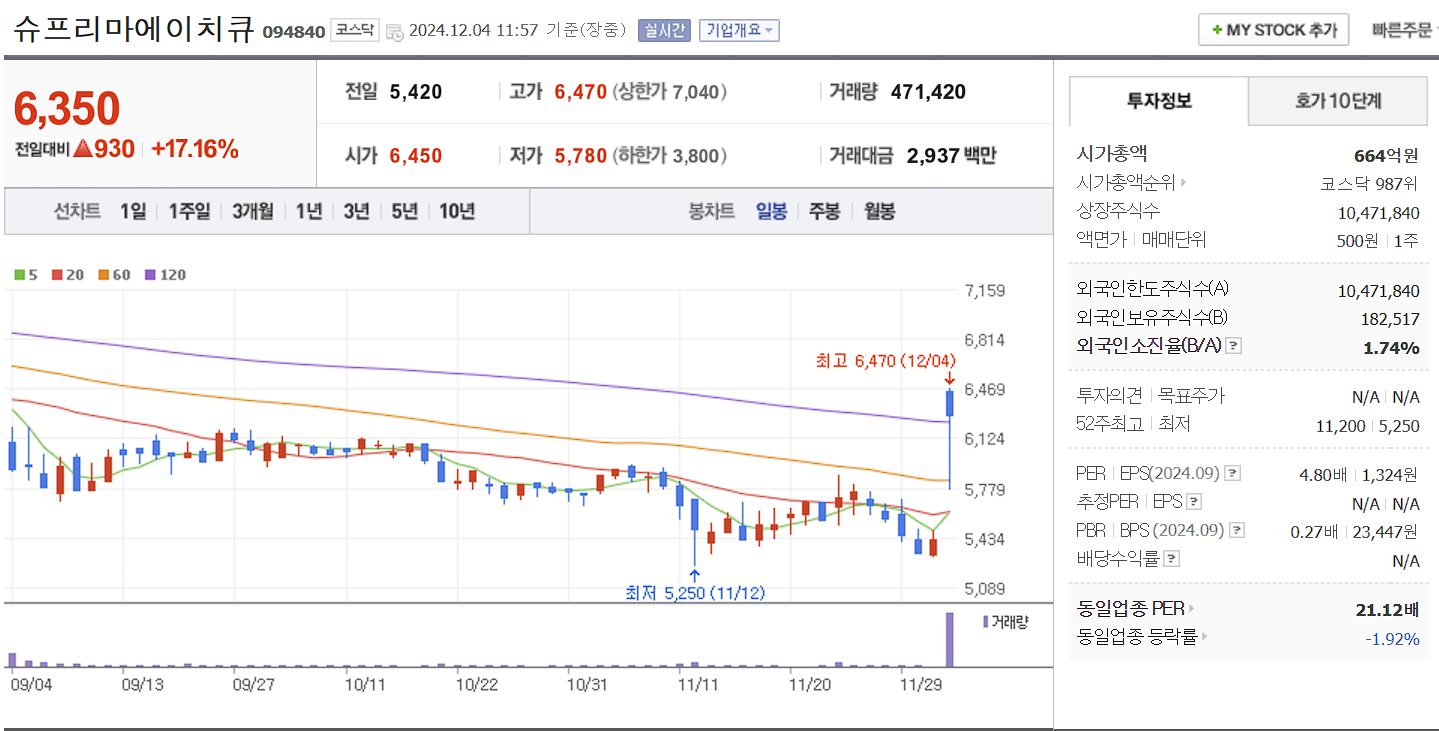Switch to the 호가10단계 tab
This screenshot has height=731, width=1439.
[x=1338, y=100]
